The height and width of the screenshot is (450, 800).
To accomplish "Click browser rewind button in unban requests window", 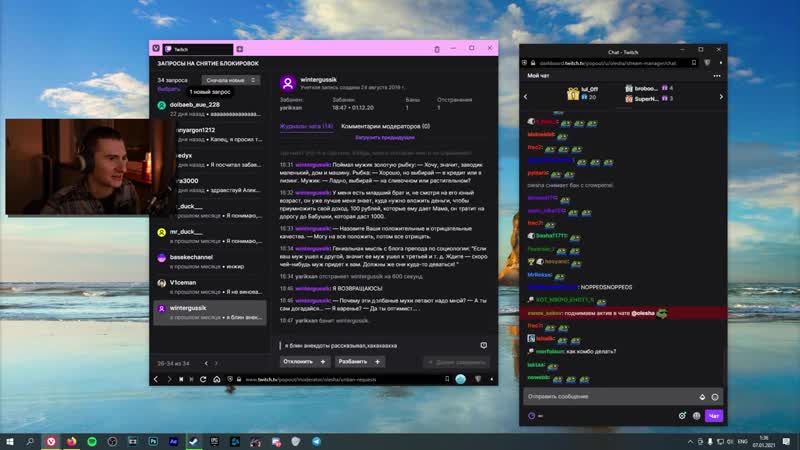I will 181,379.
